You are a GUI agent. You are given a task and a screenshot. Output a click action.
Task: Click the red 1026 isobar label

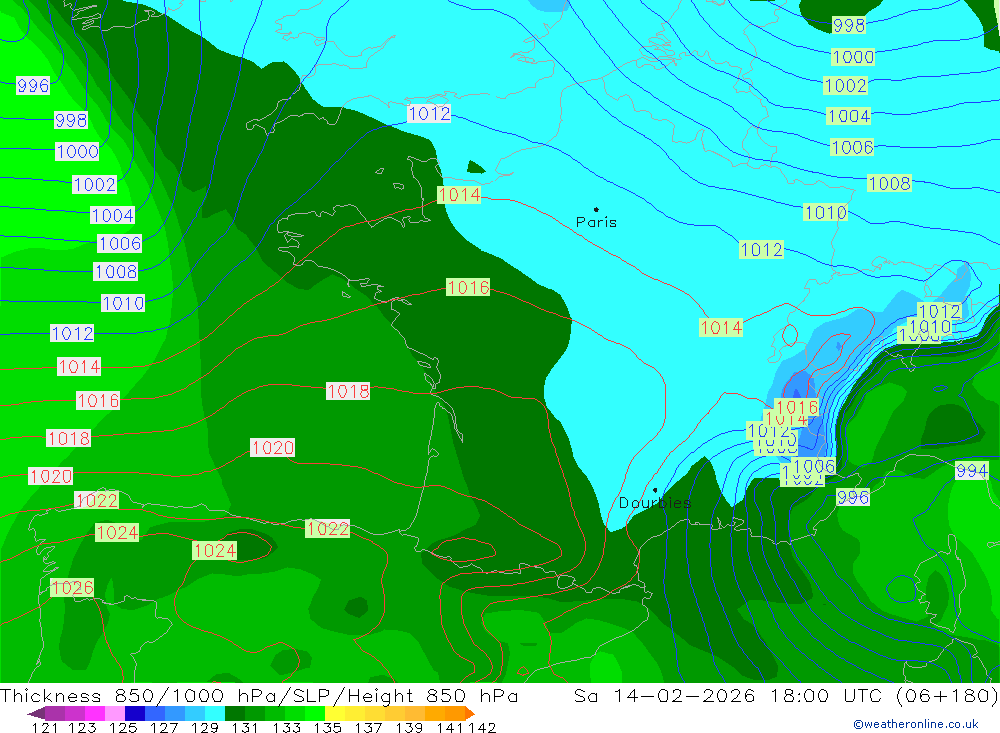point(72,588)
